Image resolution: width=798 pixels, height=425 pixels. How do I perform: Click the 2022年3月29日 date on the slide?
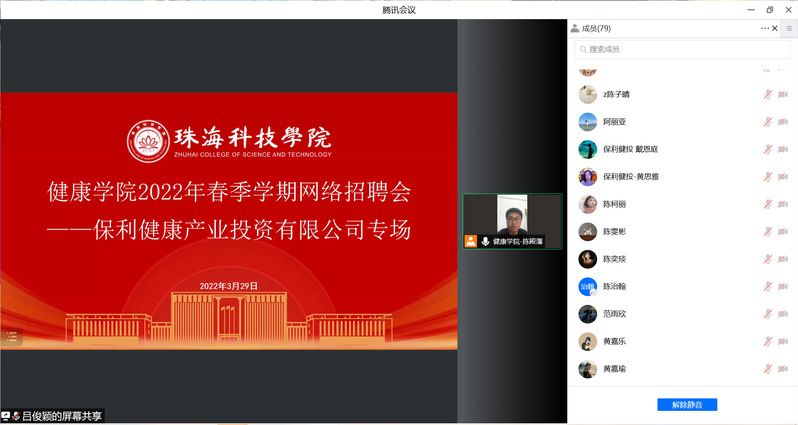click(229, 286)
